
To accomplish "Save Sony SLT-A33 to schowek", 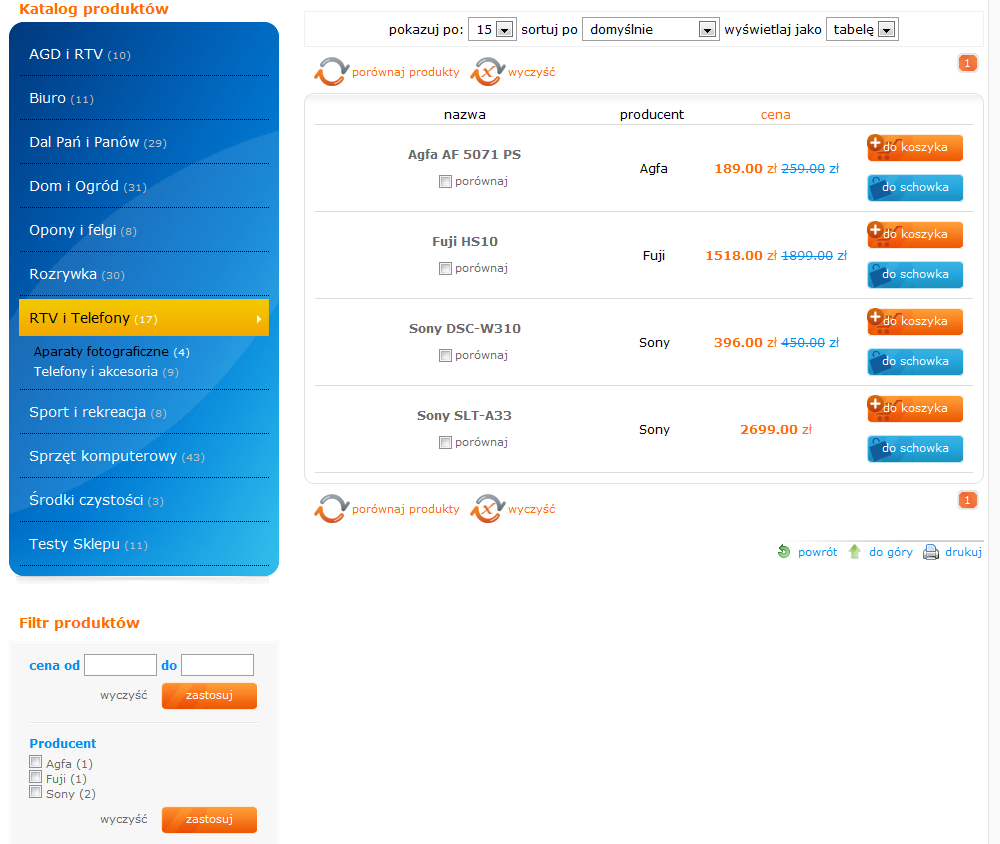I will coord(915,448).
